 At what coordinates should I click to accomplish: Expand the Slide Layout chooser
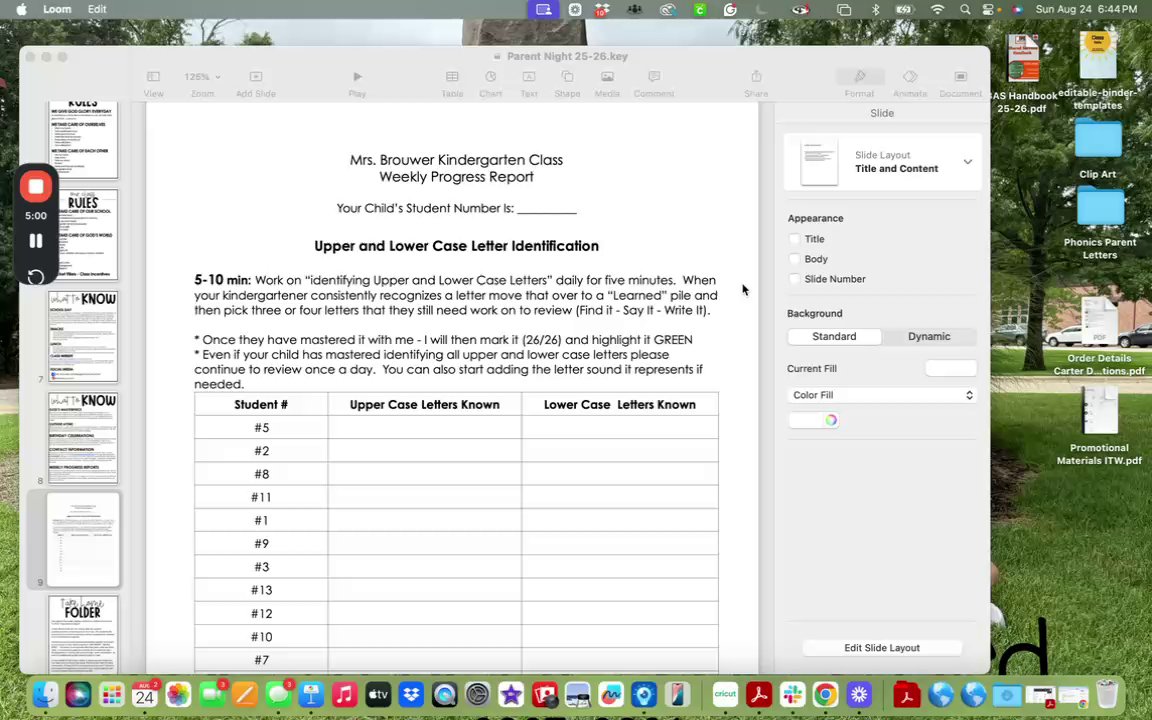coord(968,162)
